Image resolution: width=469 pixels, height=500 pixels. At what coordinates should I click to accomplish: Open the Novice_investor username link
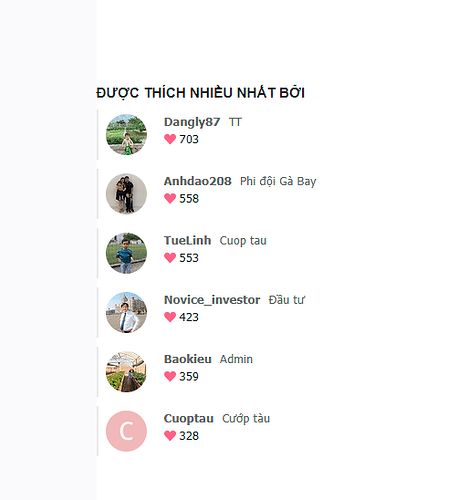point(212,300)
